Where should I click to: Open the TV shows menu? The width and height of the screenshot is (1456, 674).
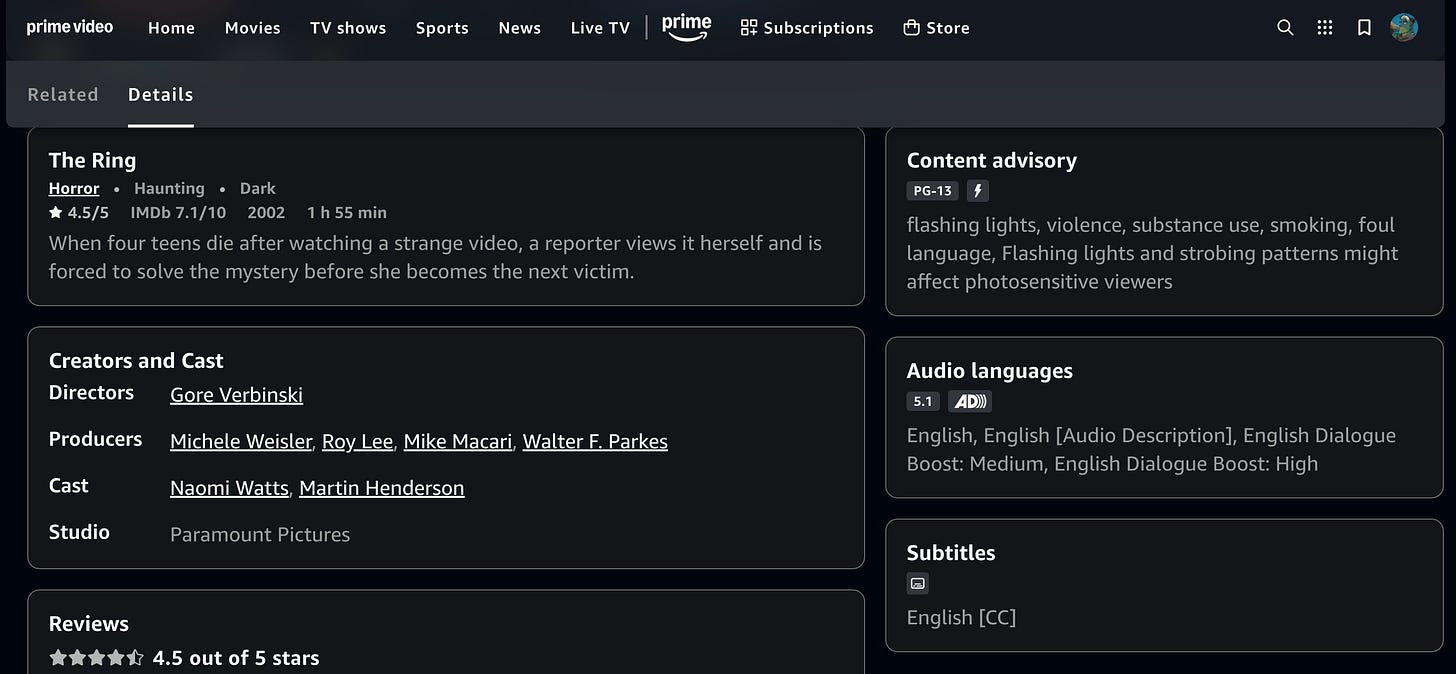point(348,28)
